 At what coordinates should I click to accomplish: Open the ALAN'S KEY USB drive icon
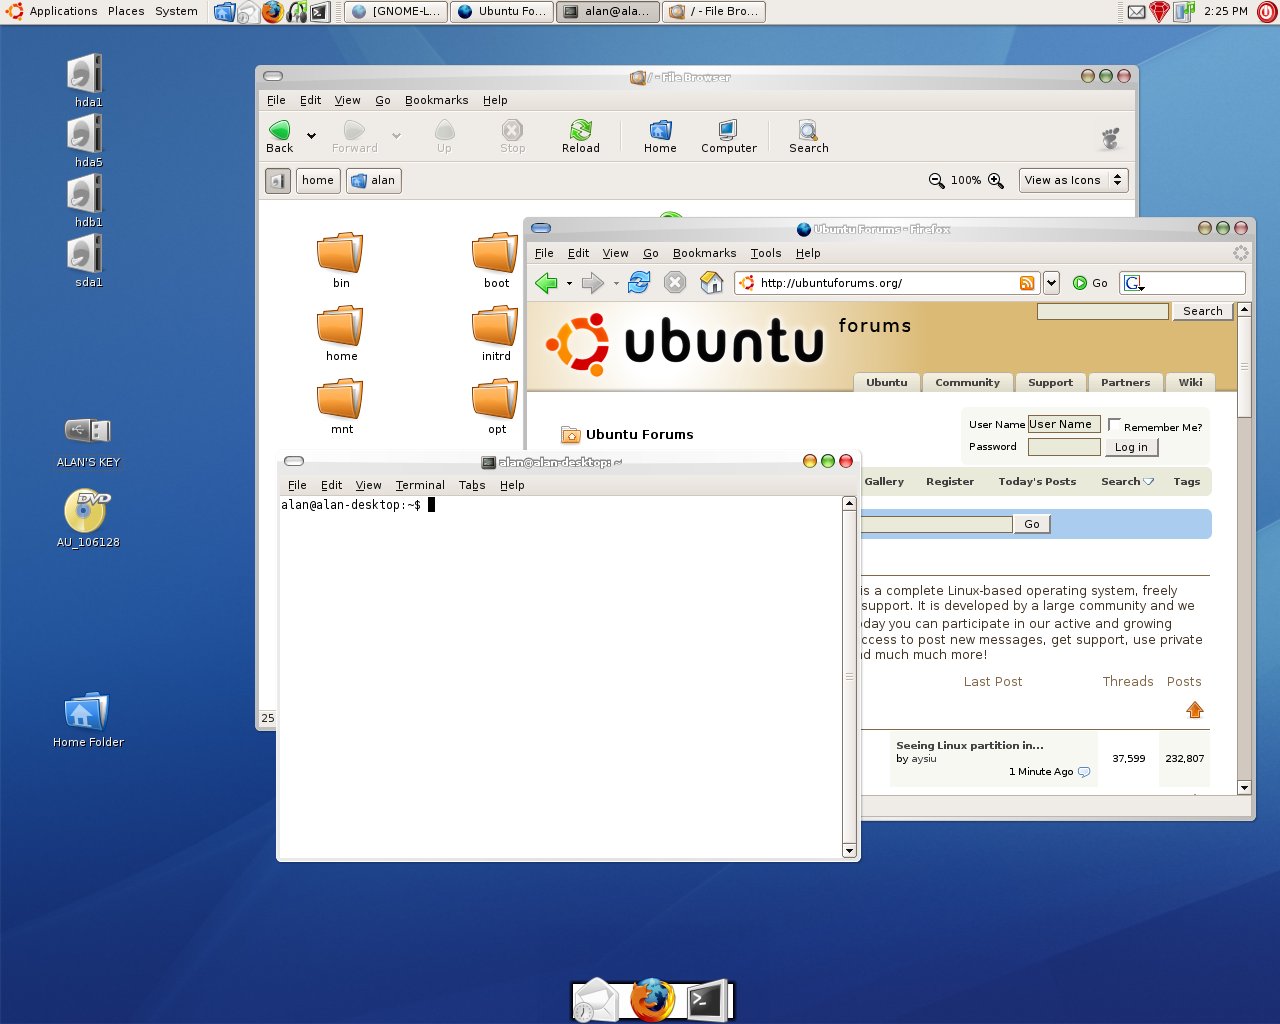pos(88,442)
